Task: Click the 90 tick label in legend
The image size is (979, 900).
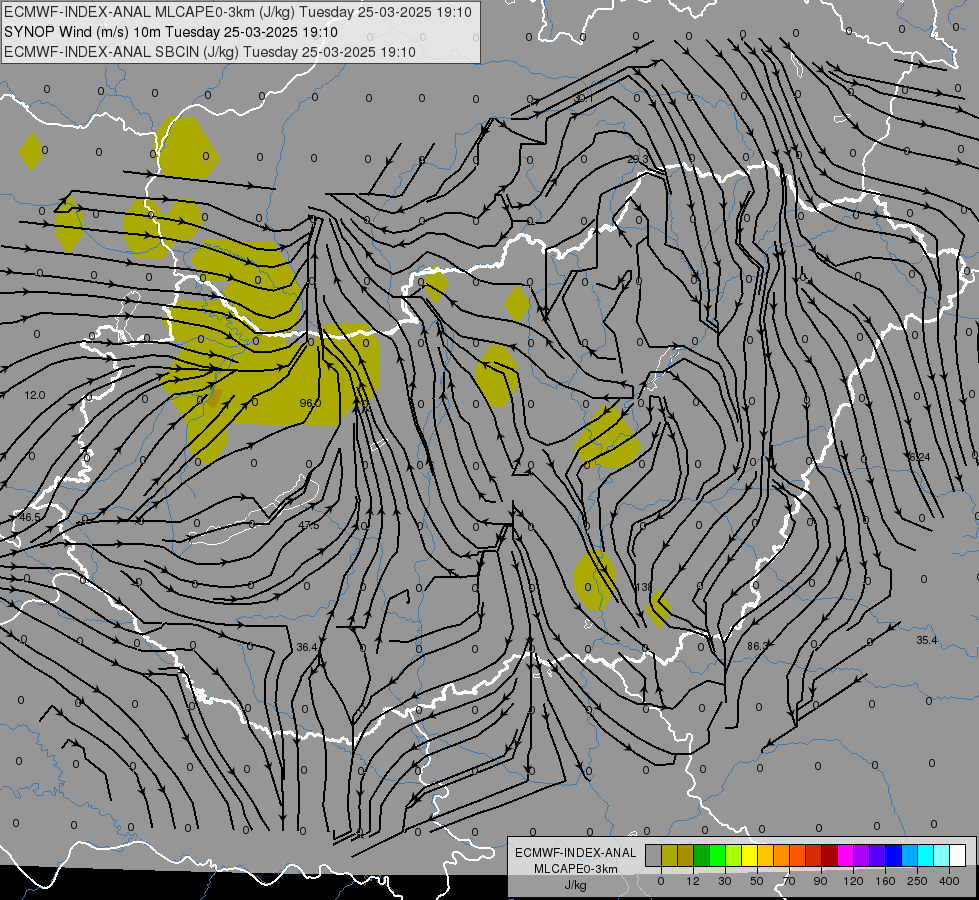Action: pyautogui.click(x=820, y=881)
